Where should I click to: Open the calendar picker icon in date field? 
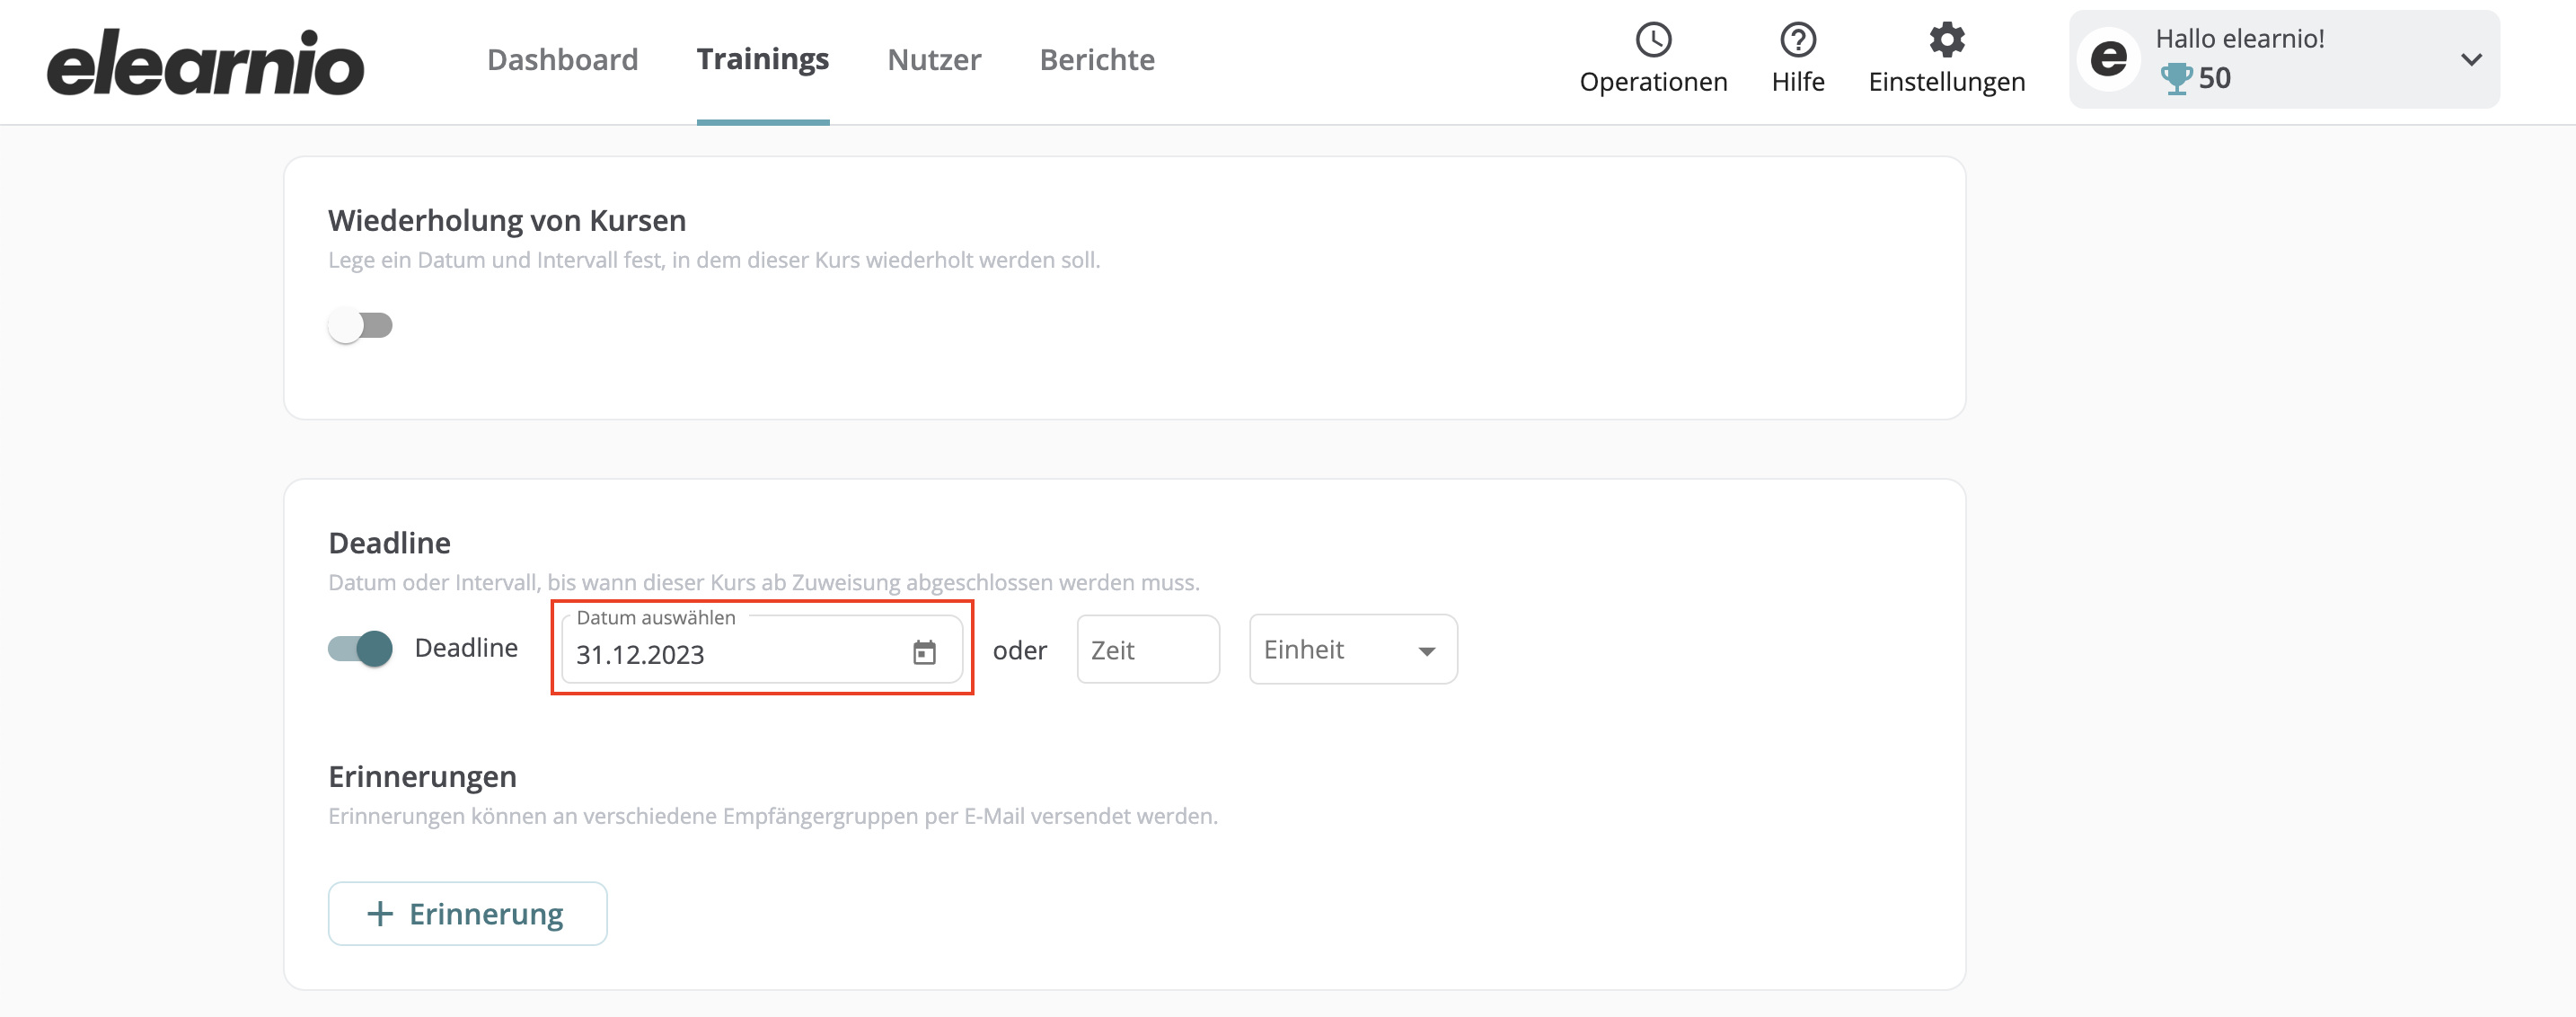pos(924,653)
